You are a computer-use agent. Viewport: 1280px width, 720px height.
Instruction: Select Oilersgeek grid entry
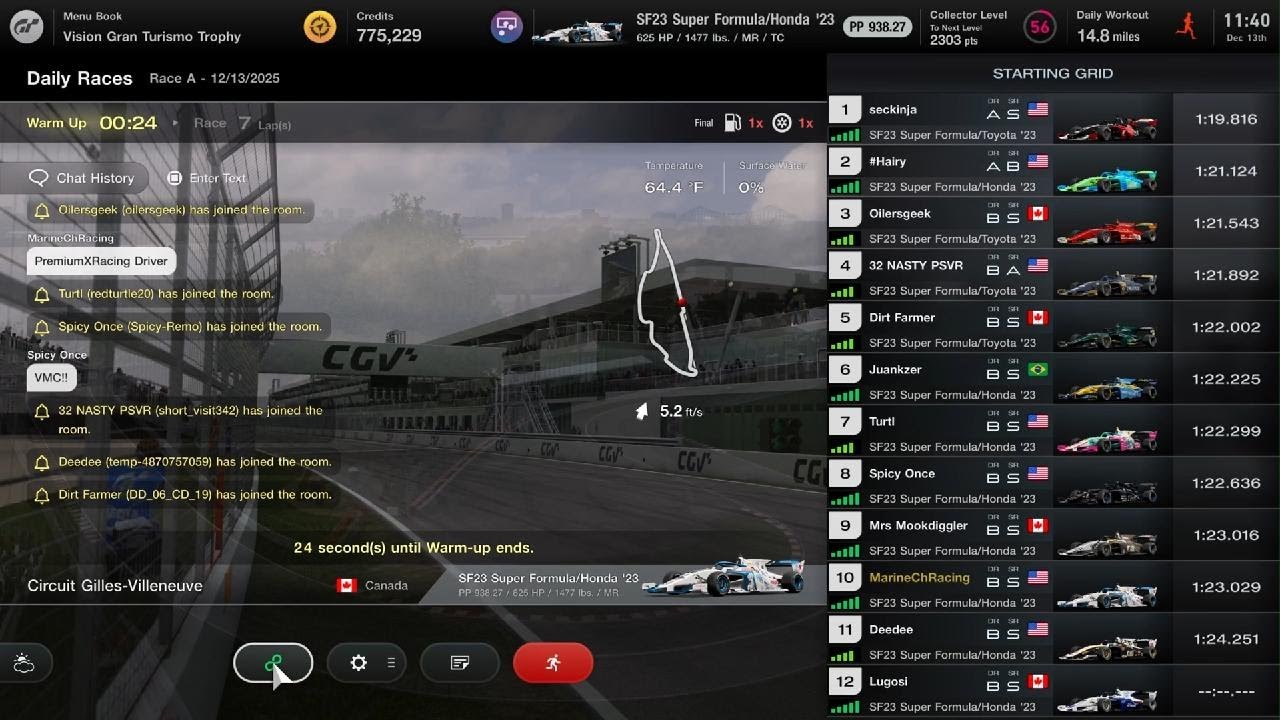coord(1053,224)
